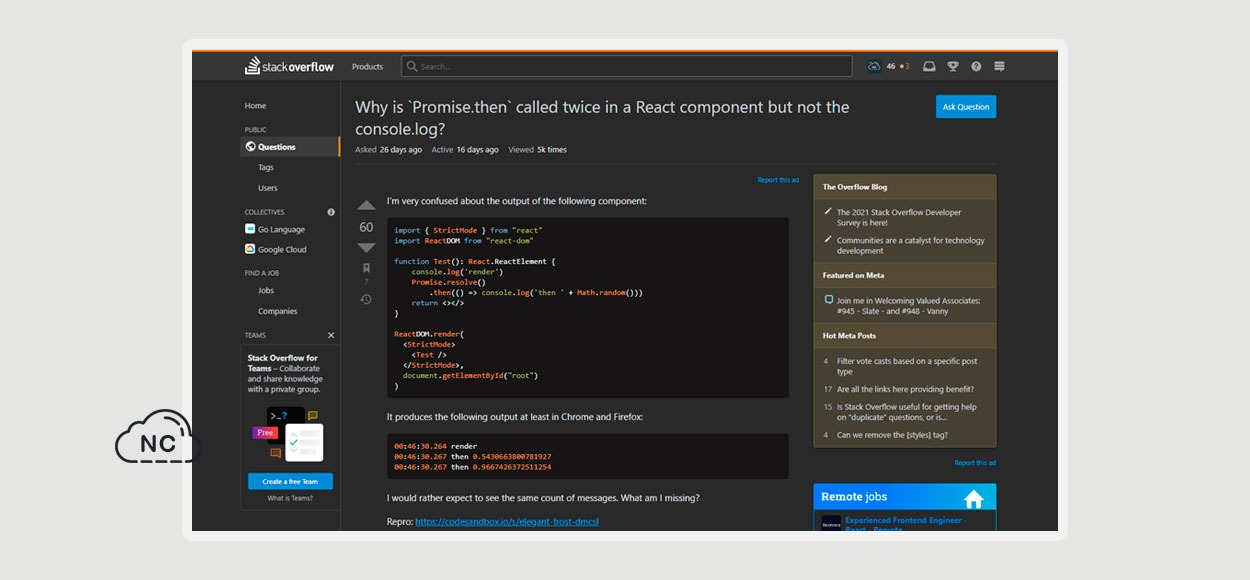Screen dimensions: 1250x580
Task: Downvote the question
Action: [x=366, y=248]
